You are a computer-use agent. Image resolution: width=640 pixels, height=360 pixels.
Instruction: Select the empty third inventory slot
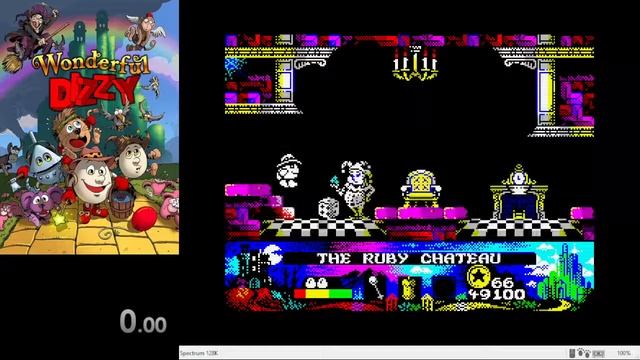tap(445, 288)
